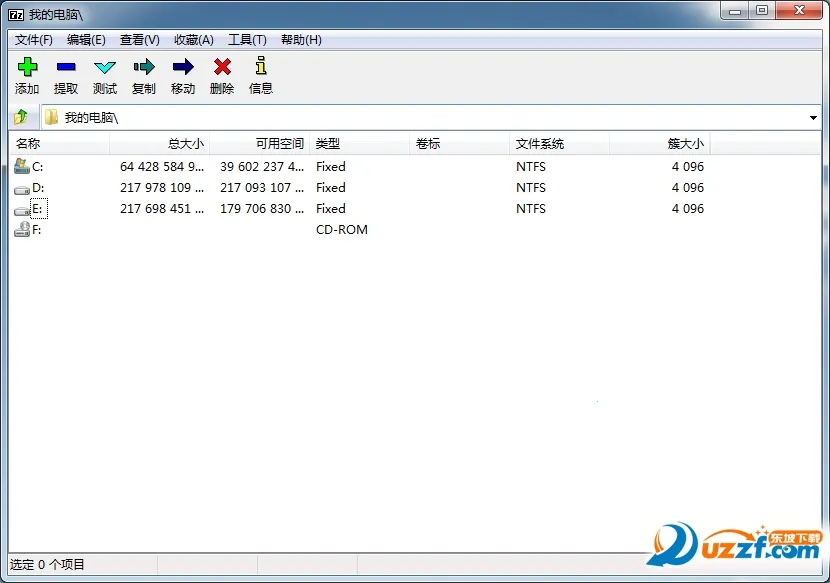Click the green up-level navigation arrow
The image size is (830, 583).
click(x=21, y=117)
